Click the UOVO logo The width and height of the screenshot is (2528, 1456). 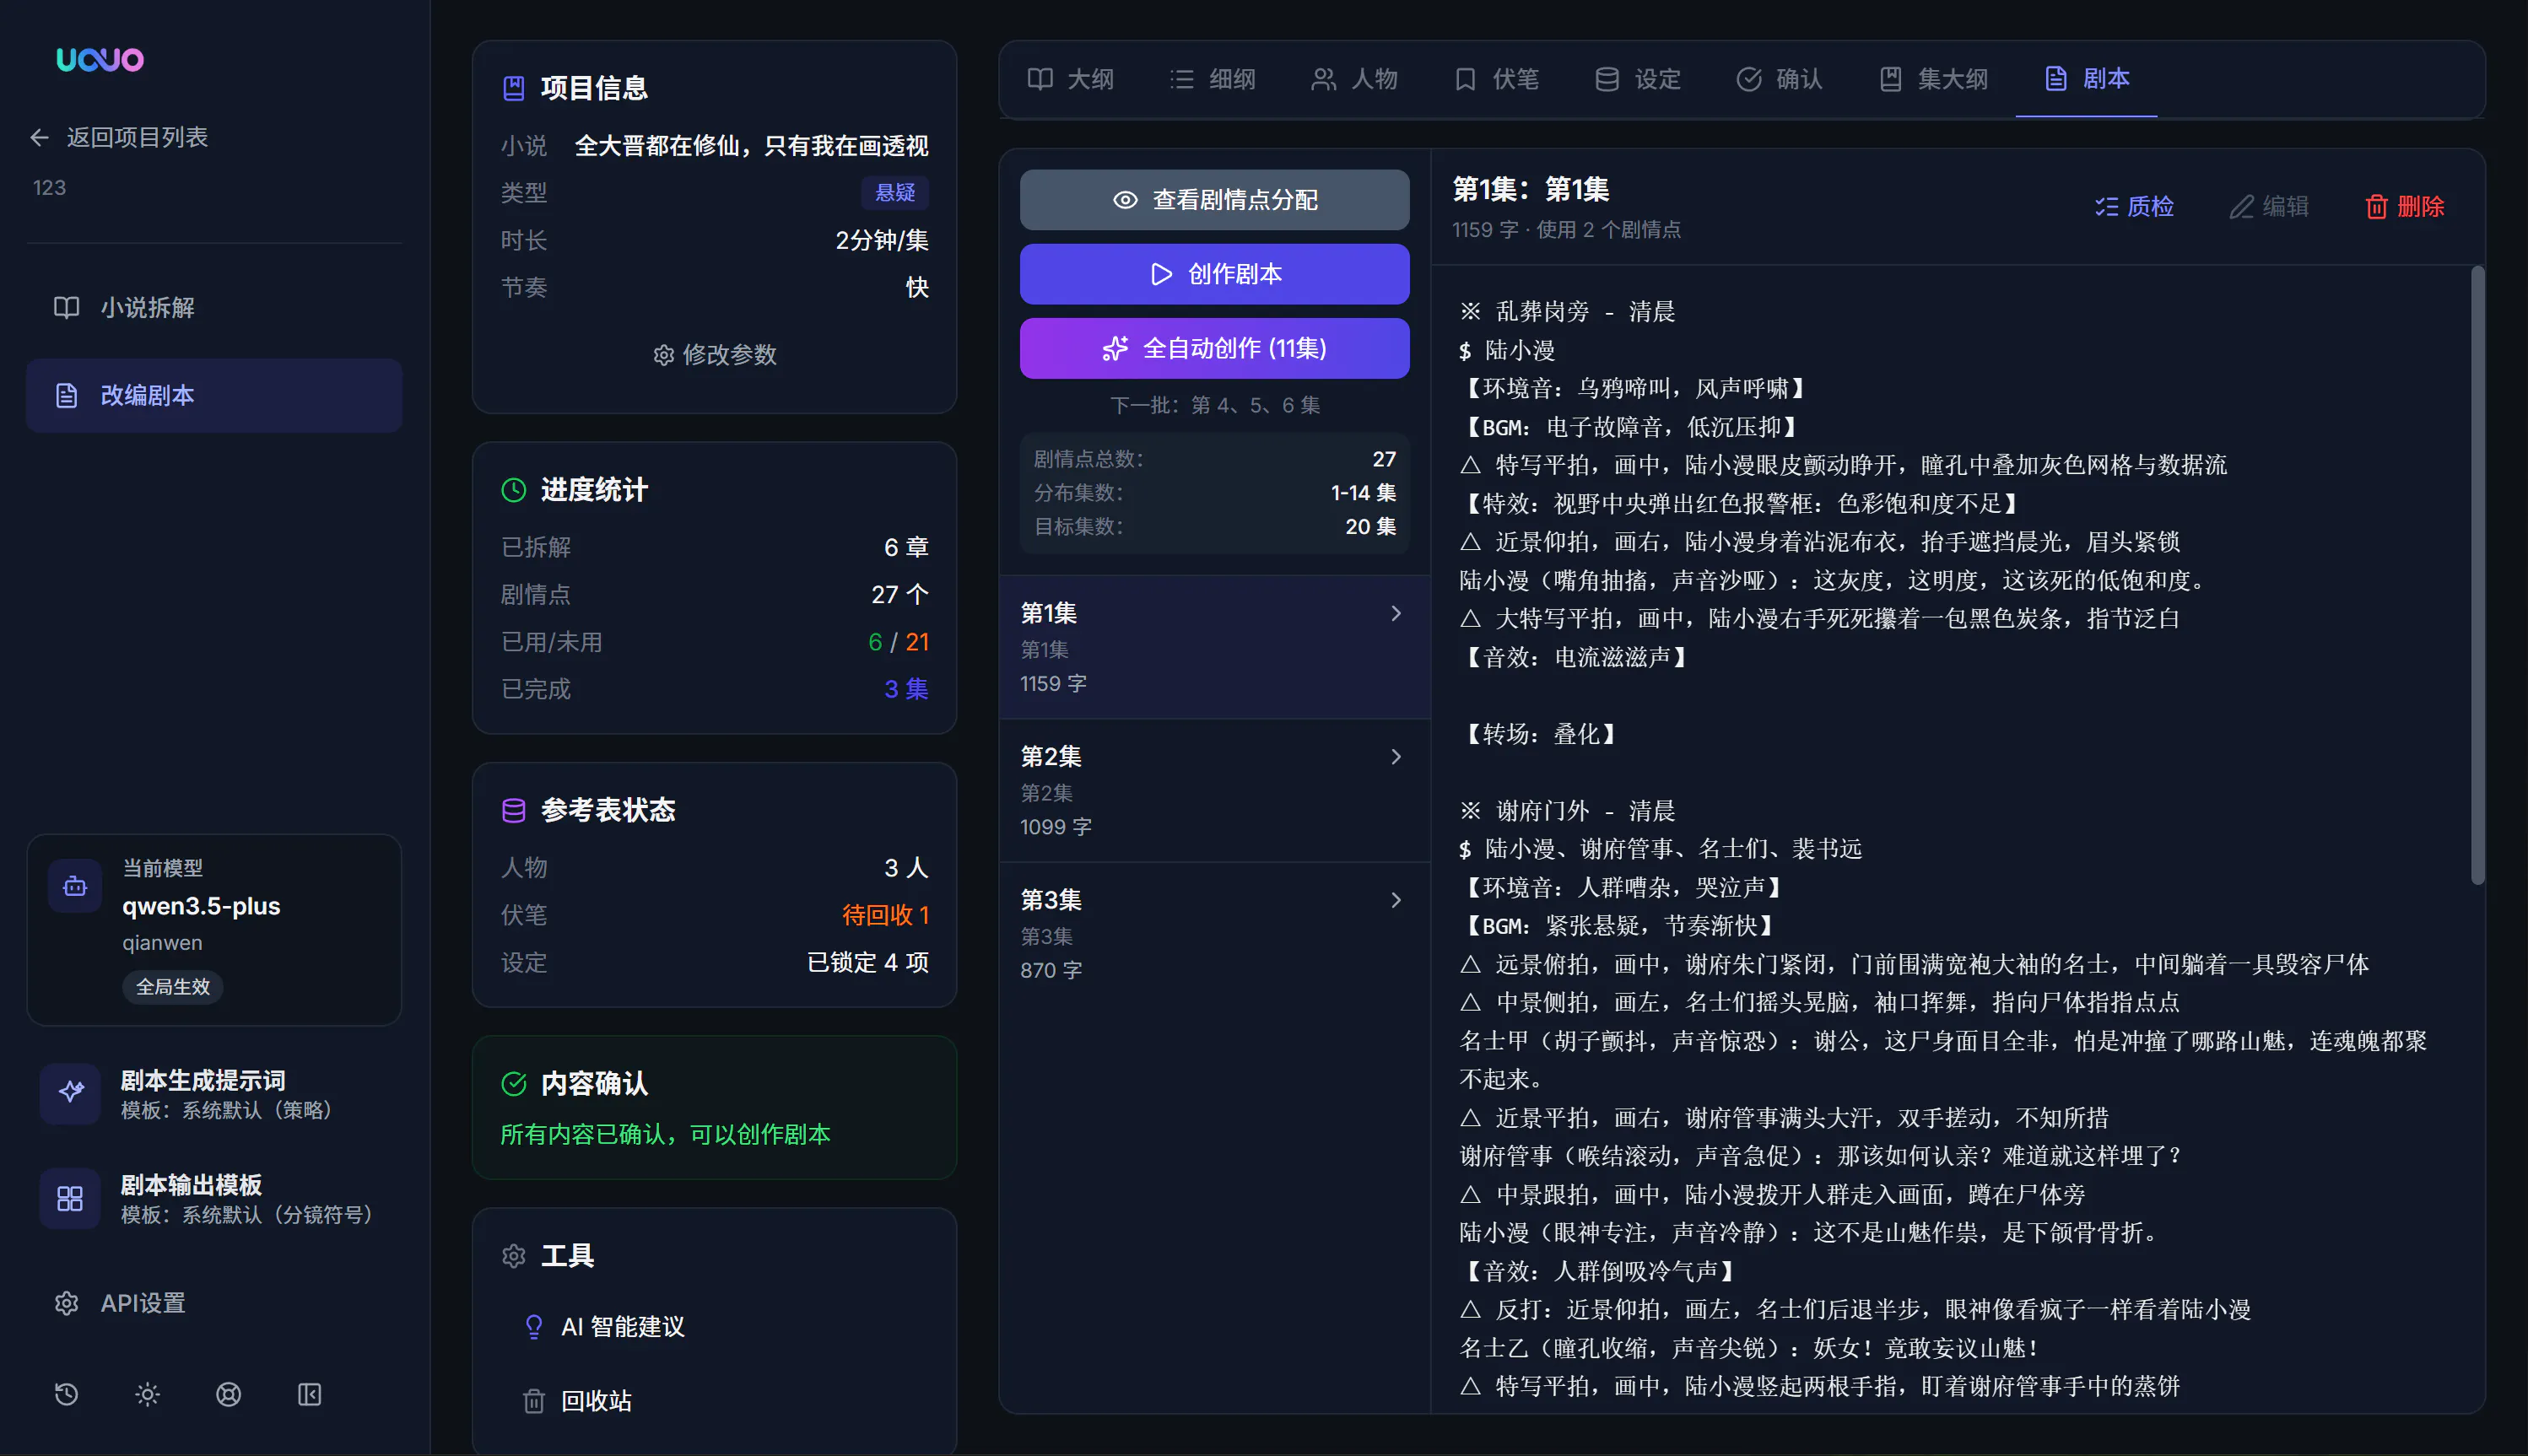[x=100, y=60]
